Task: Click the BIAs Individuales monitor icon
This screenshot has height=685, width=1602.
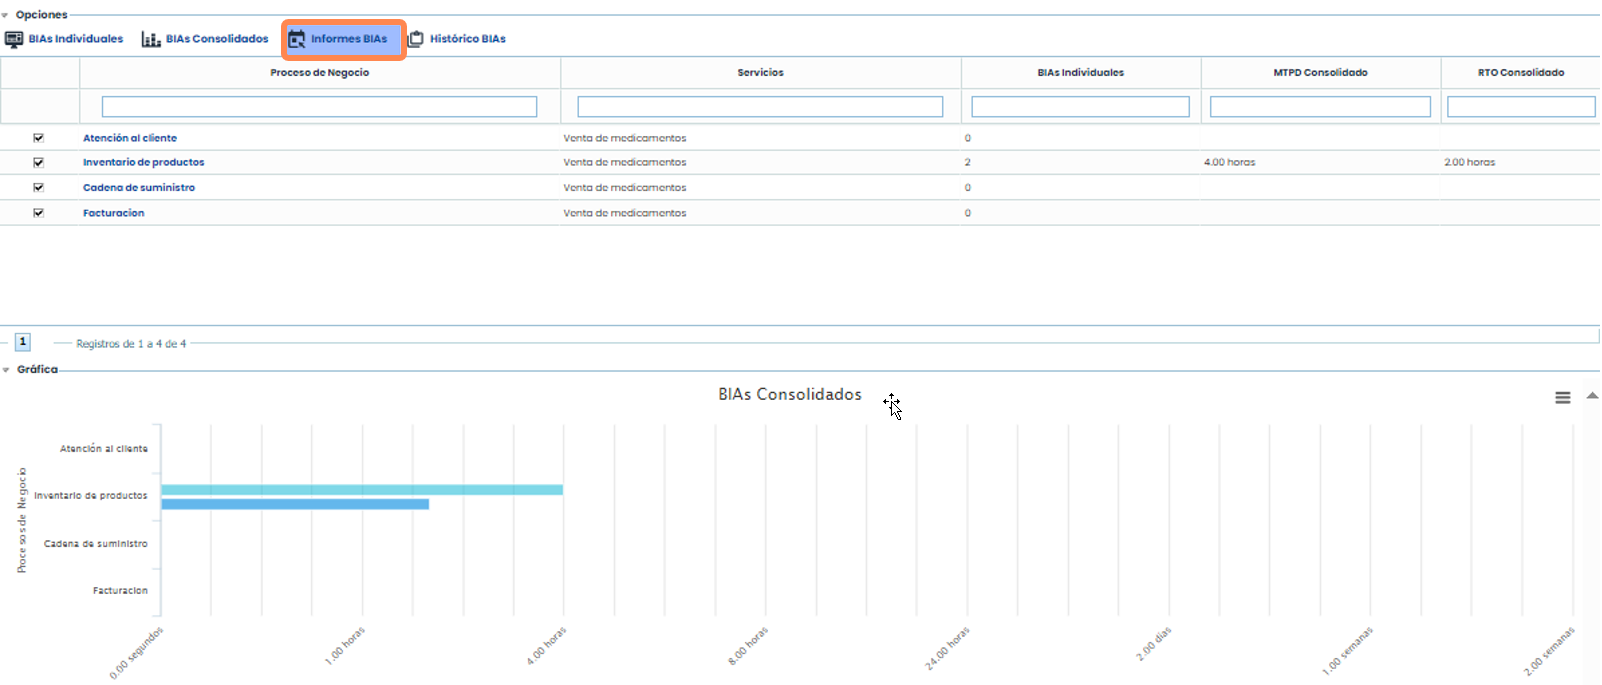Action: pos(14,39)
